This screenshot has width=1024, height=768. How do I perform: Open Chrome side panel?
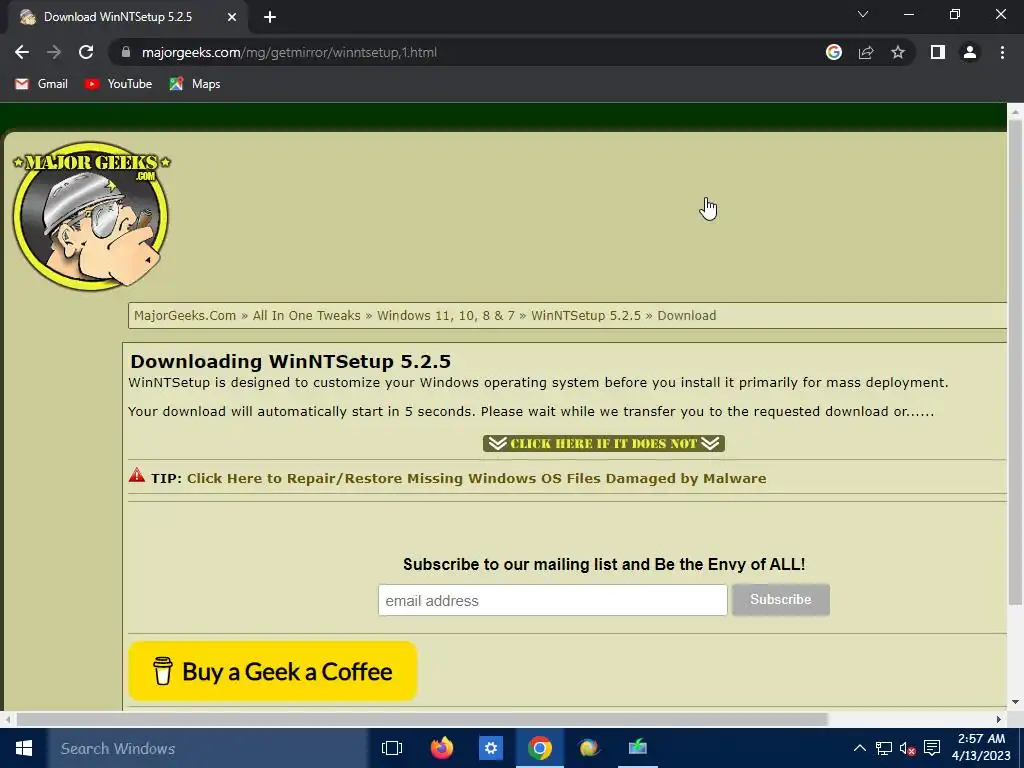(x=938, y=52)
